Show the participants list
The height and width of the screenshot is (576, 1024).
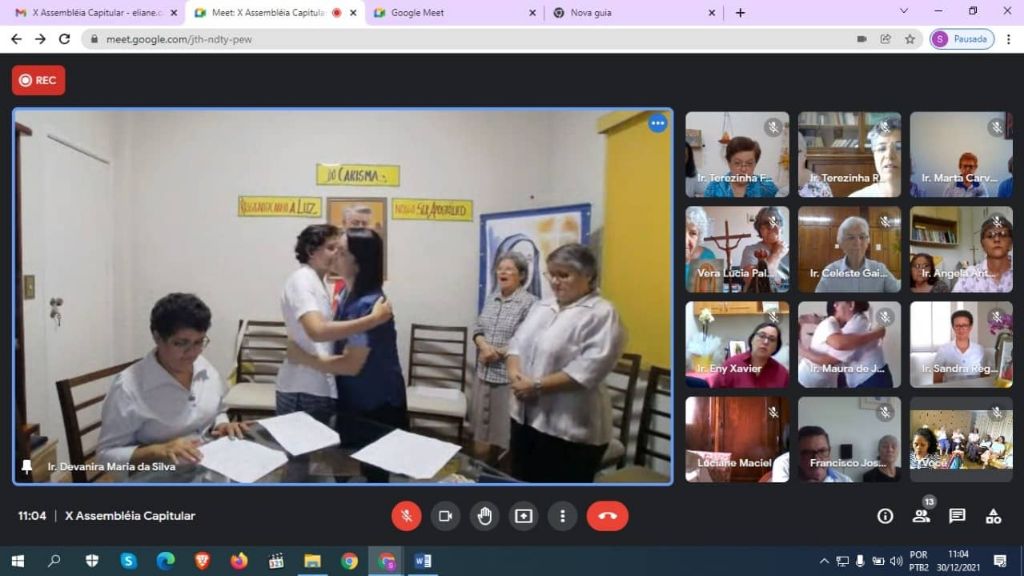pyautogui.click(x=921, y=516)
